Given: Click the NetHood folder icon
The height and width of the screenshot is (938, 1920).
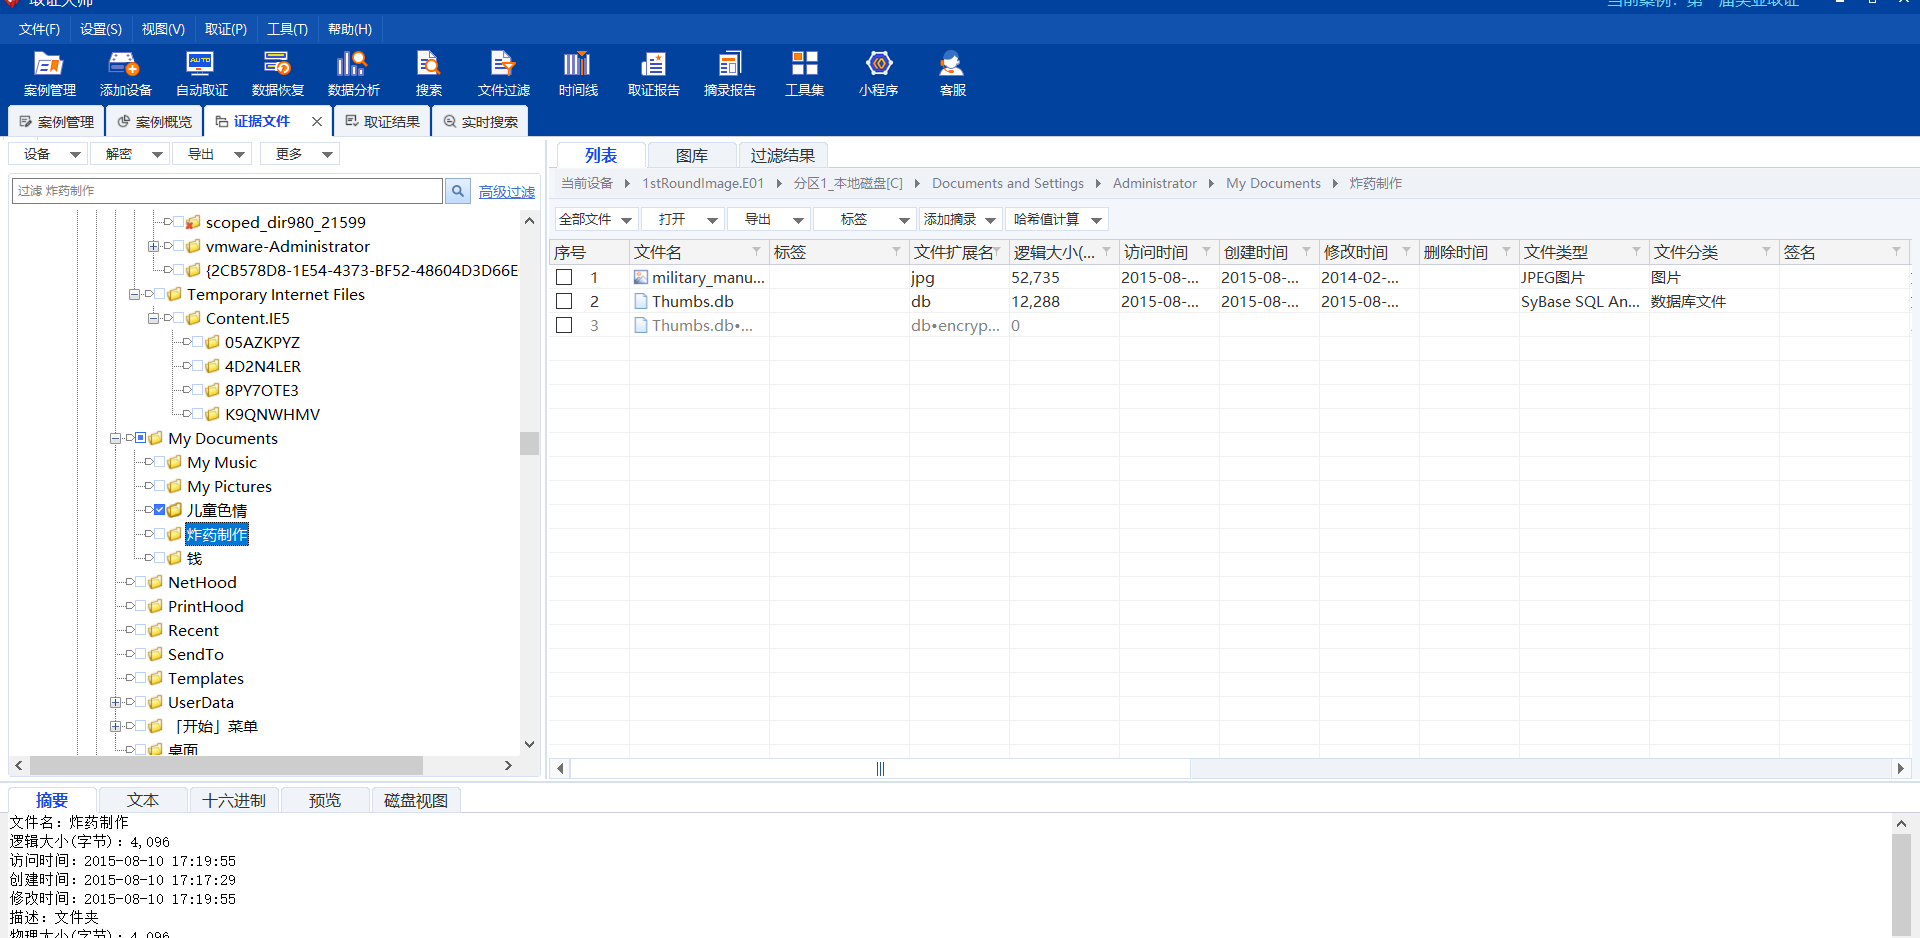Looking at the screenshot, I should pyautogui.click(x=156, y=582).
